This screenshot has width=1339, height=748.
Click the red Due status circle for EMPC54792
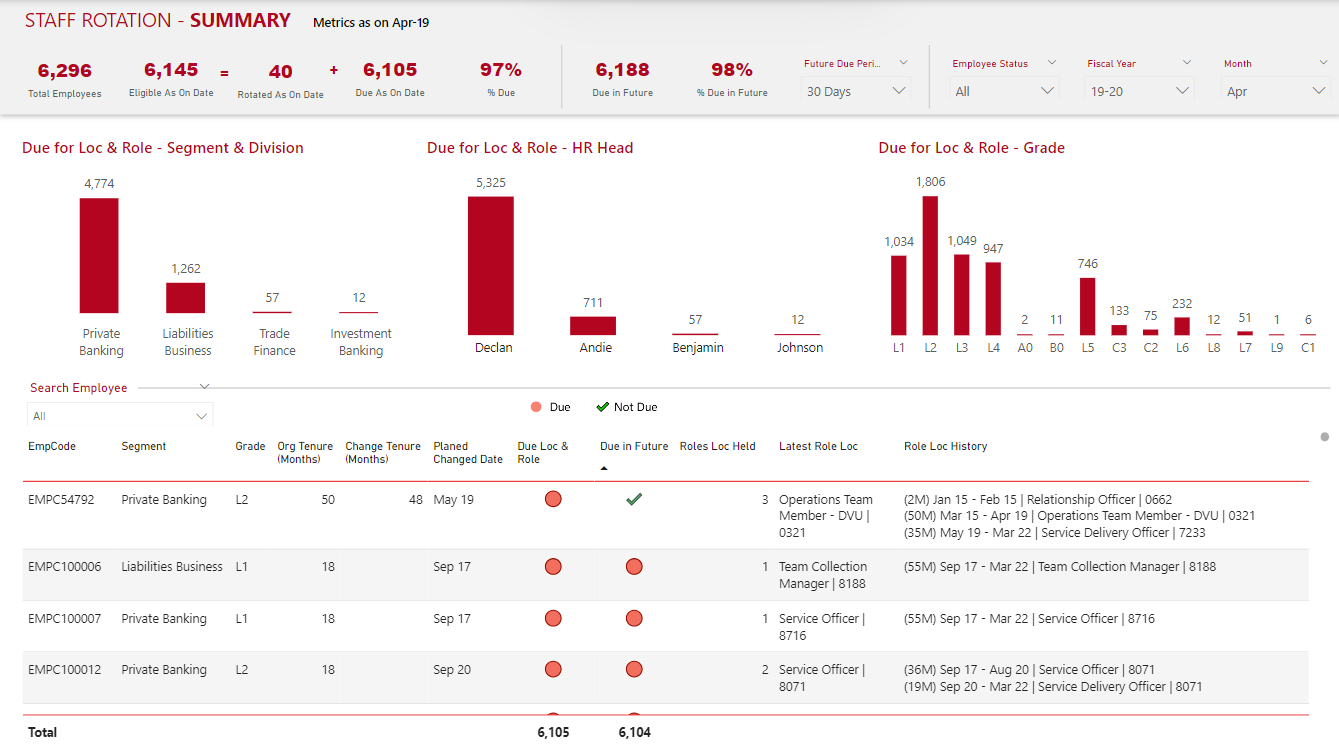pyautogui.click(x=553, y=499)
